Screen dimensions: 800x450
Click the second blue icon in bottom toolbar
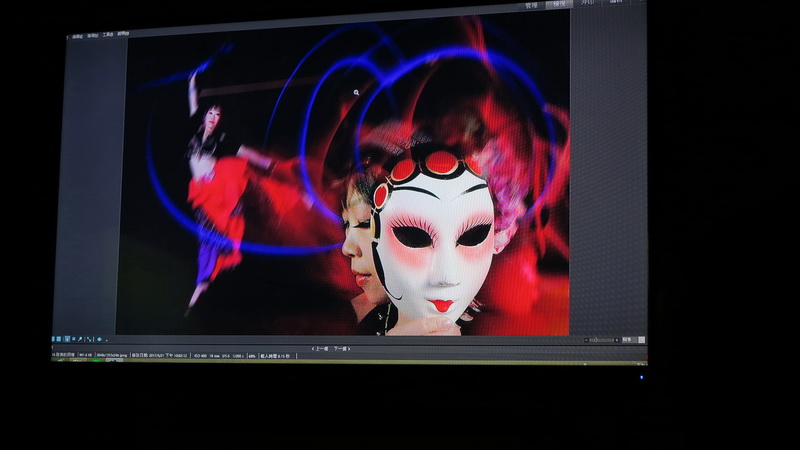[59, 339]
